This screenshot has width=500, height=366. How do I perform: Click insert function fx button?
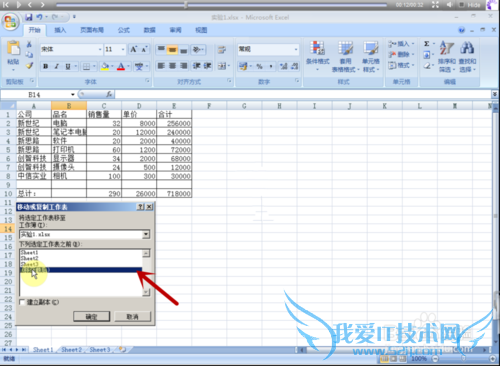pyautogui.click(x=109, y=95)
